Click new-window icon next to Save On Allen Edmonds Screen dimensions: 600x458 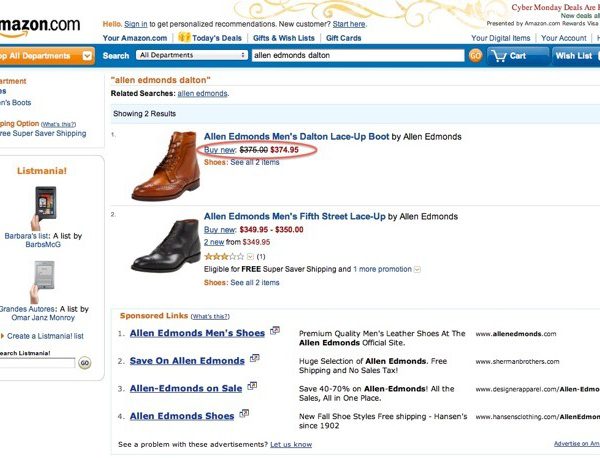tap(254, 359)
